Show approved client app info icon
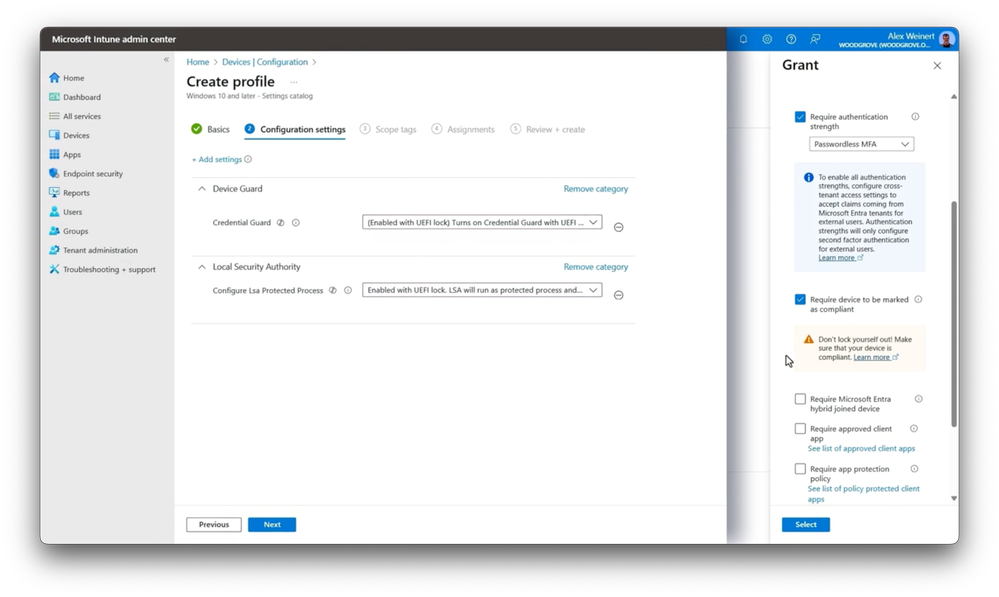 click(x=914, y=429)
